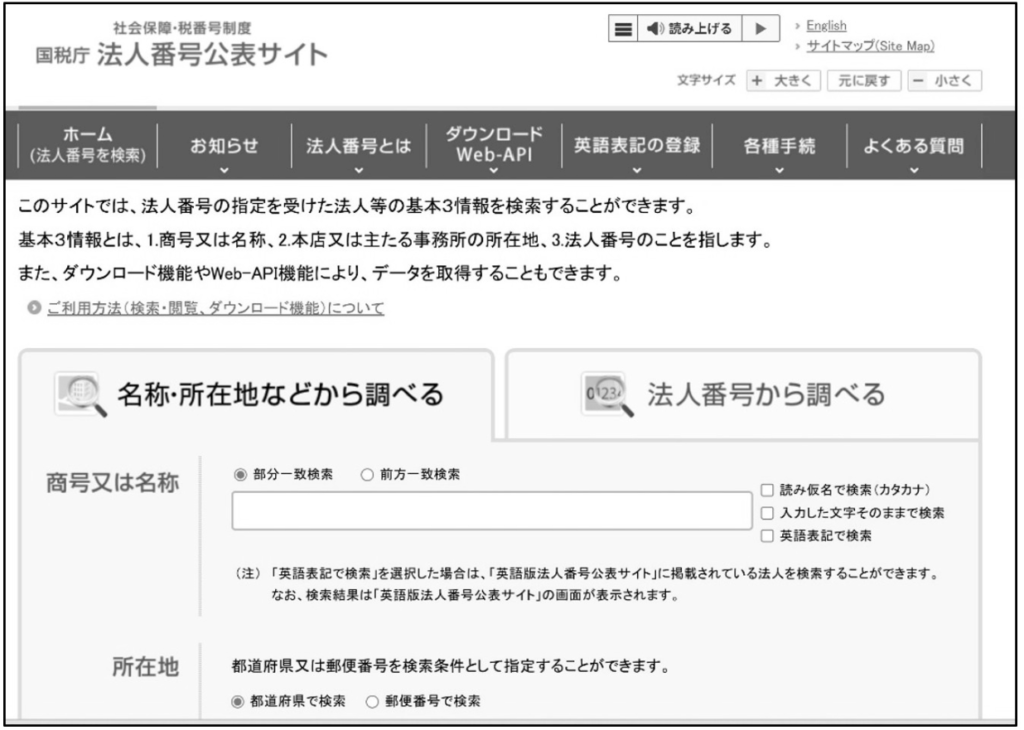
Task: Select the 前方一致検索 radio button
Action: click(366, 474)
